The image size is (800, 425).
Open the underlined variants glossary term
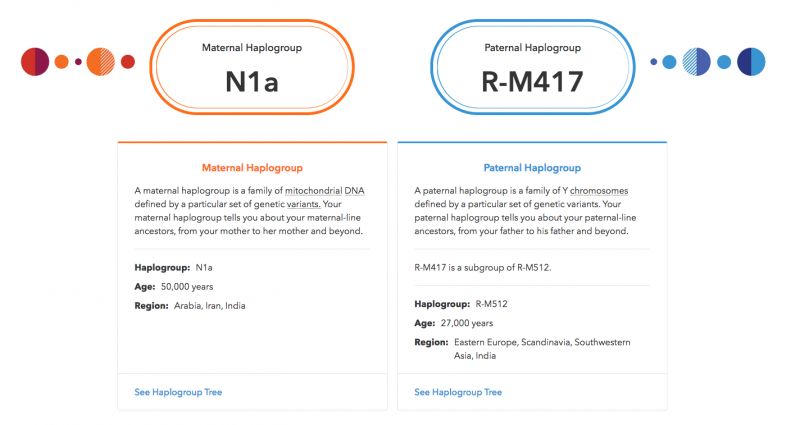[x=304, y=204]
